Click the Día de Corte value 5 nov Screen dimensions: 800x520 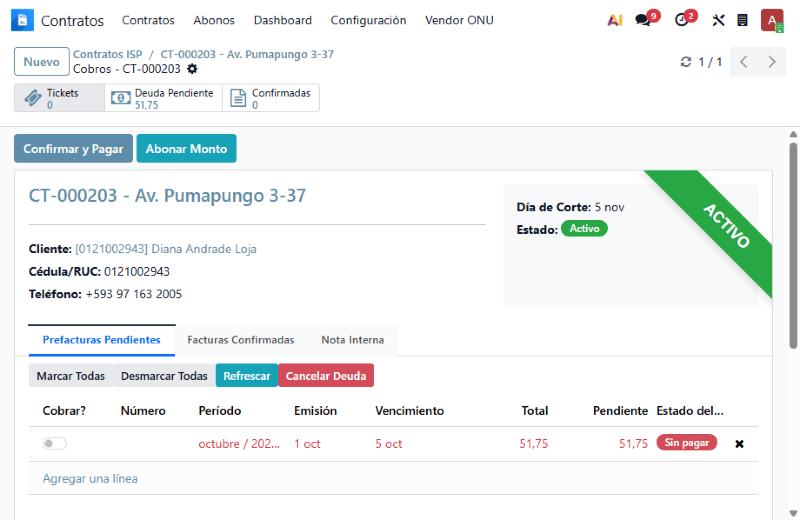click(610, 207)
